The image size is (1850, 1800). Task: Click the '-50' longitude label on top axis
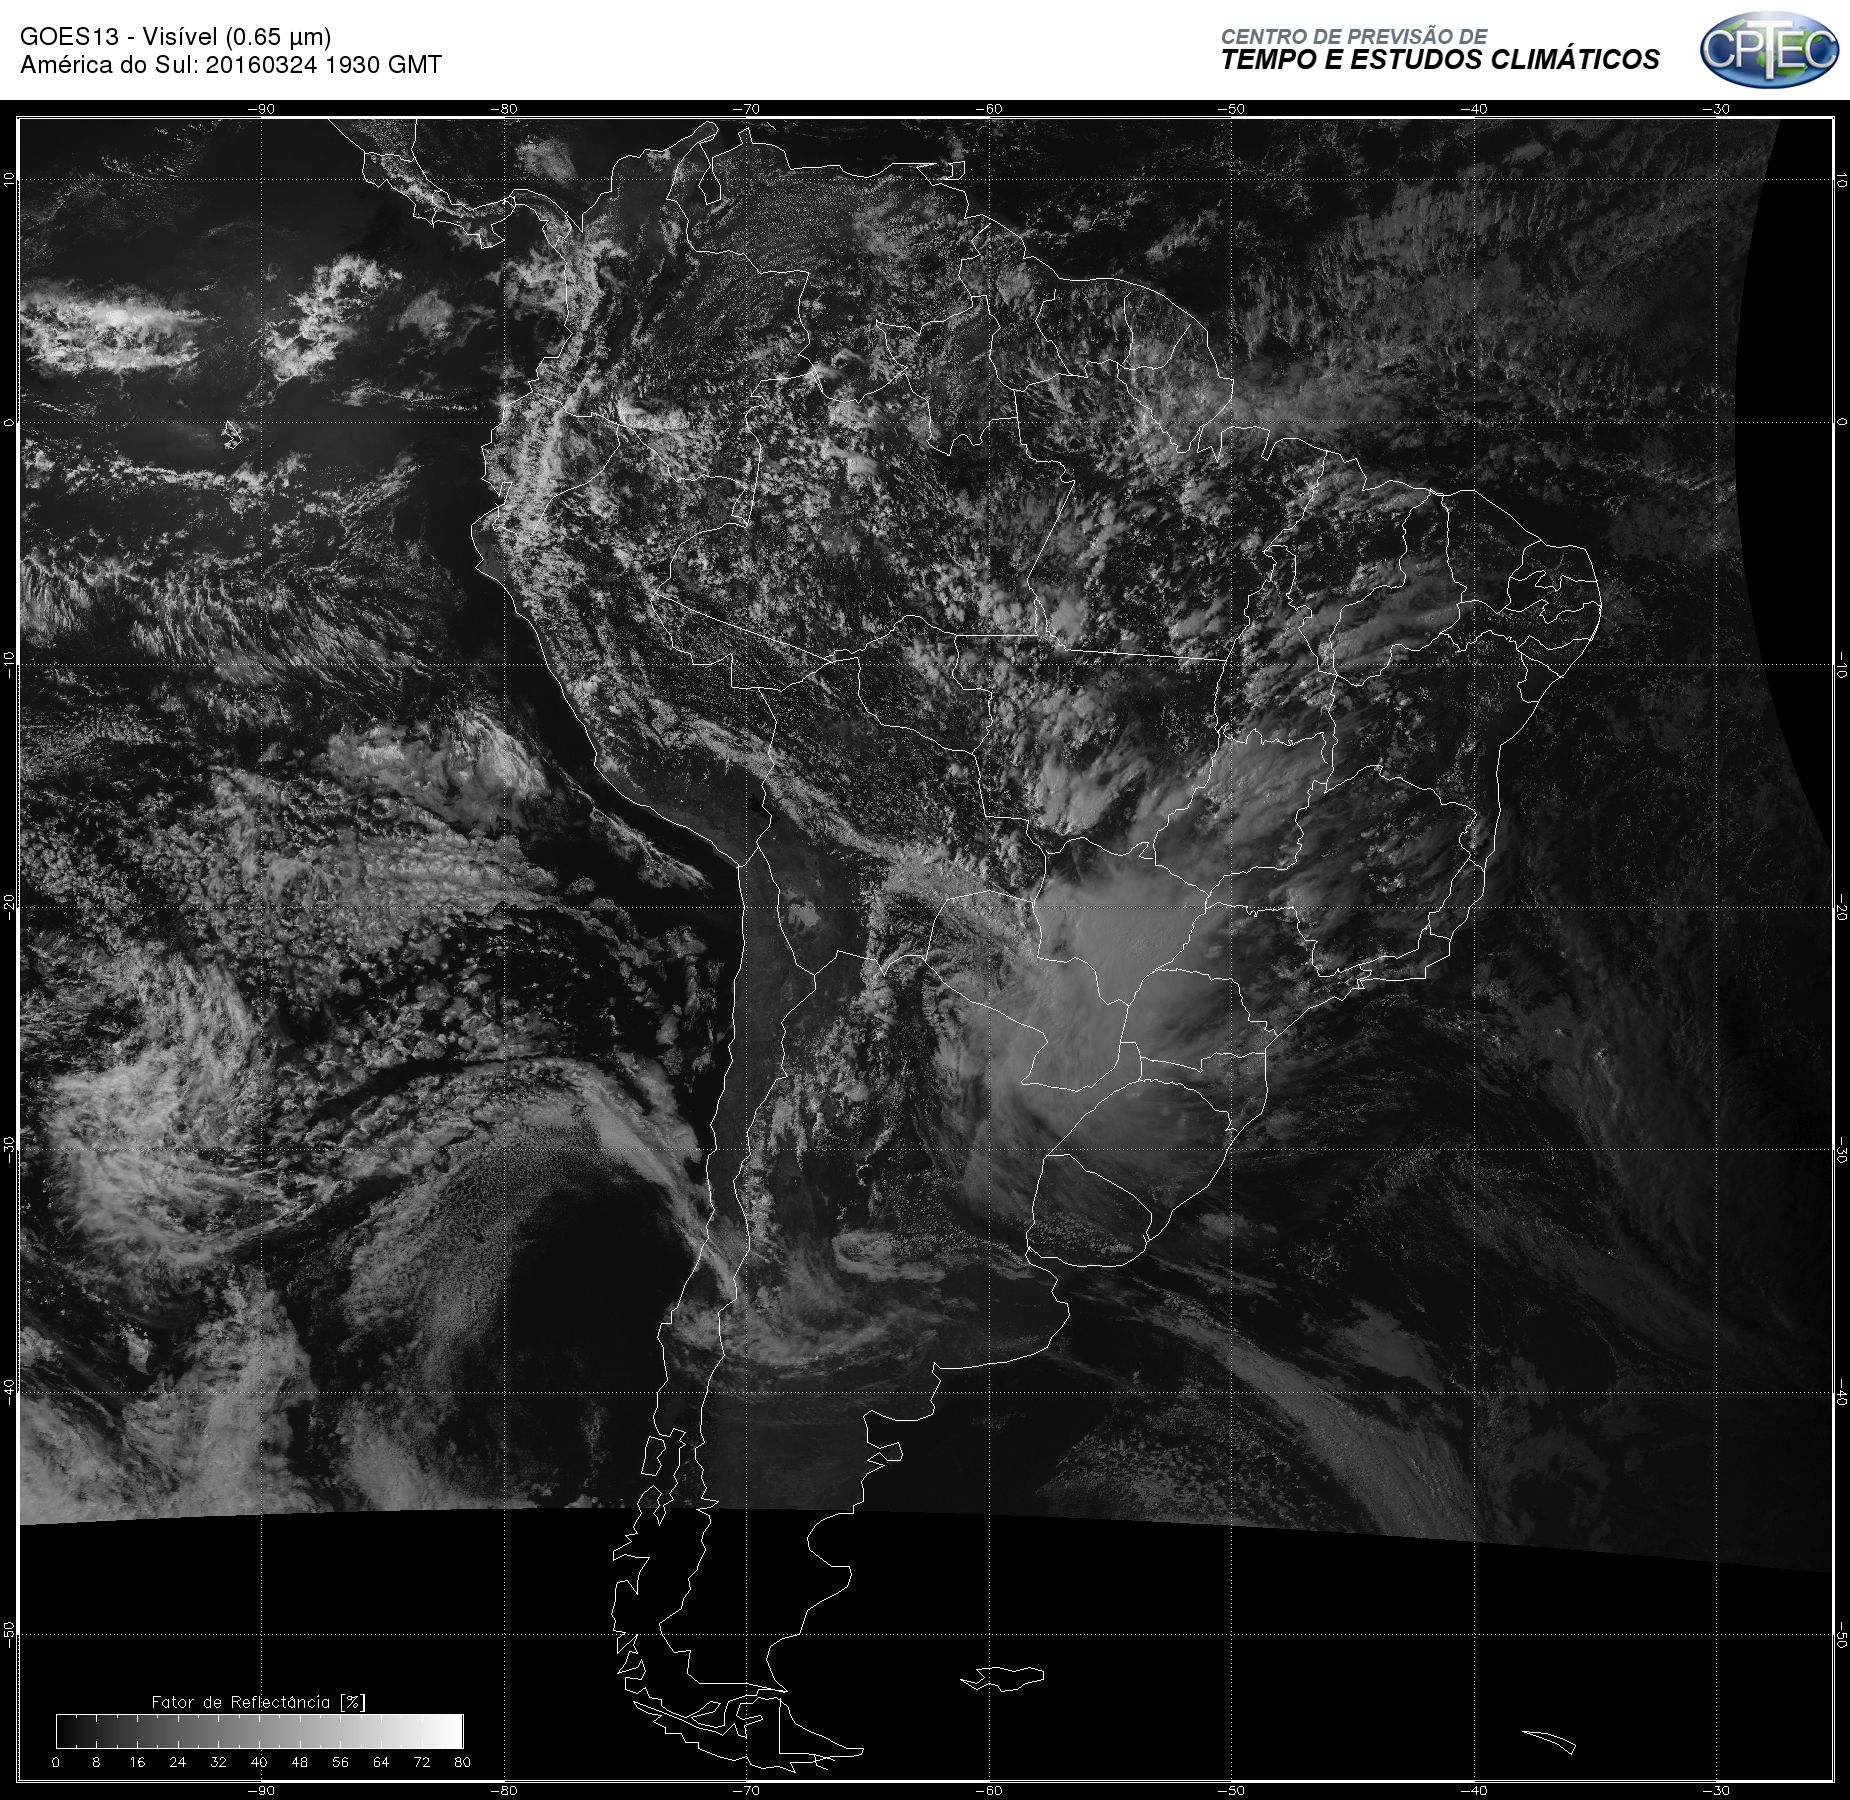click(1232, 109)
